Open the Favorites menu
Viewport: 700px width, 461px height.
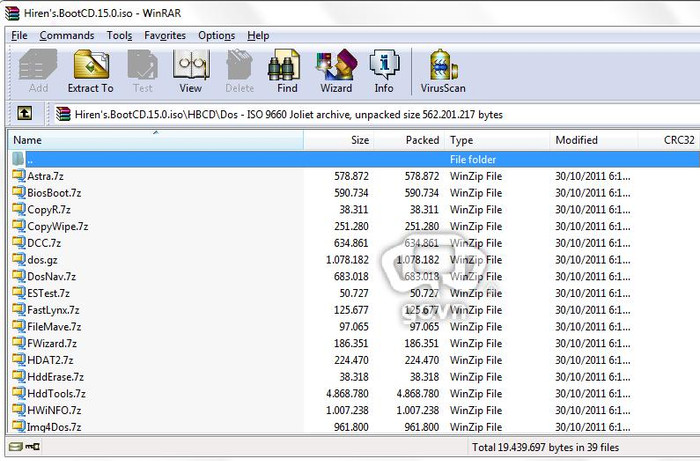165,36
